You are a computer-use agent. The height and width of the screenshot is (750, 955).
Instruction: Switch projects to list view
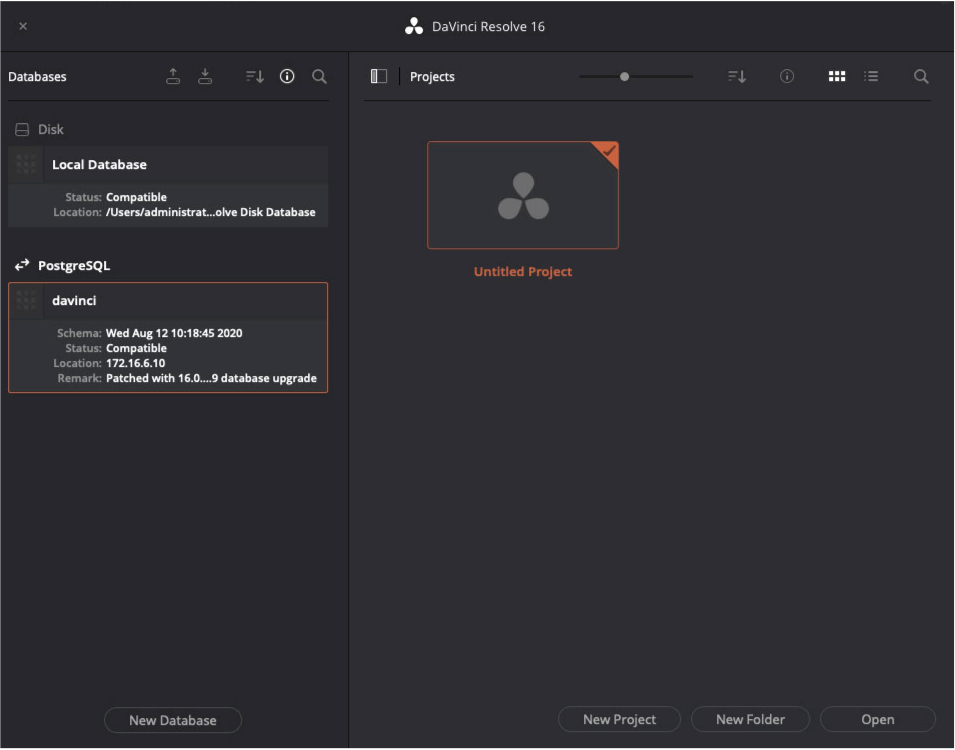point(871,76)
